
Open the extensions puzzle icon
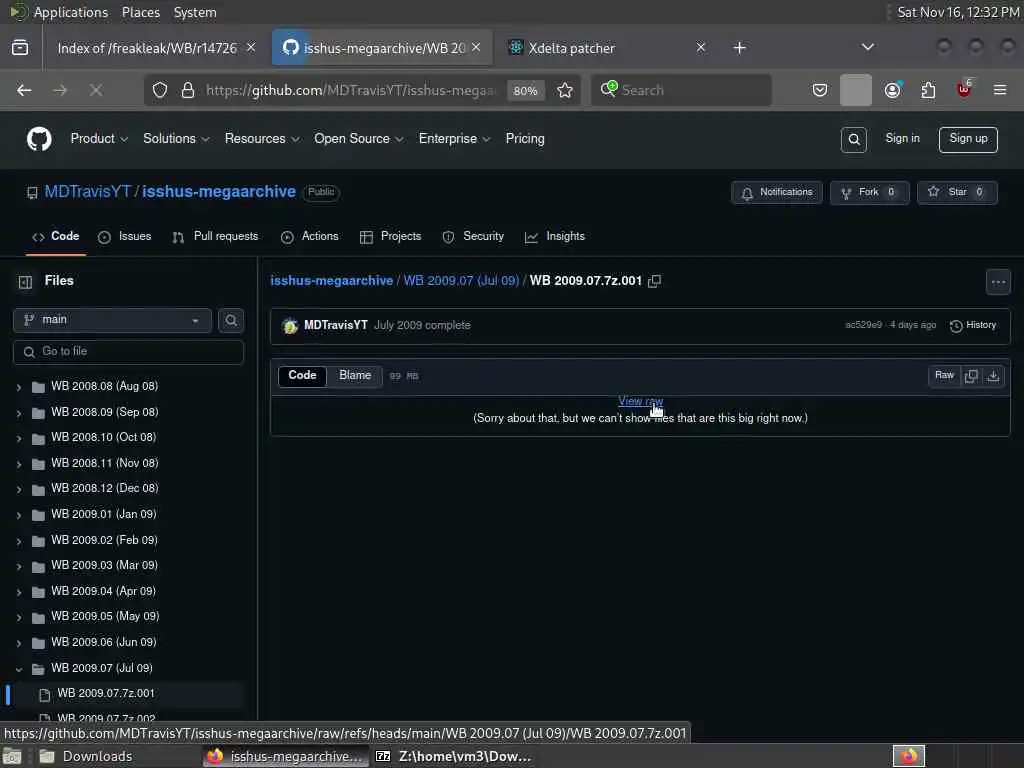928,90
